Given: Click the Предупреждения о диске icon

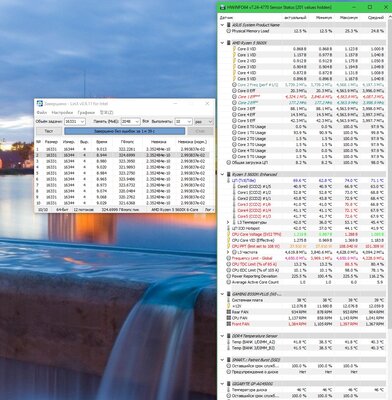Looking at the screenshot, I should pos(228,372).
